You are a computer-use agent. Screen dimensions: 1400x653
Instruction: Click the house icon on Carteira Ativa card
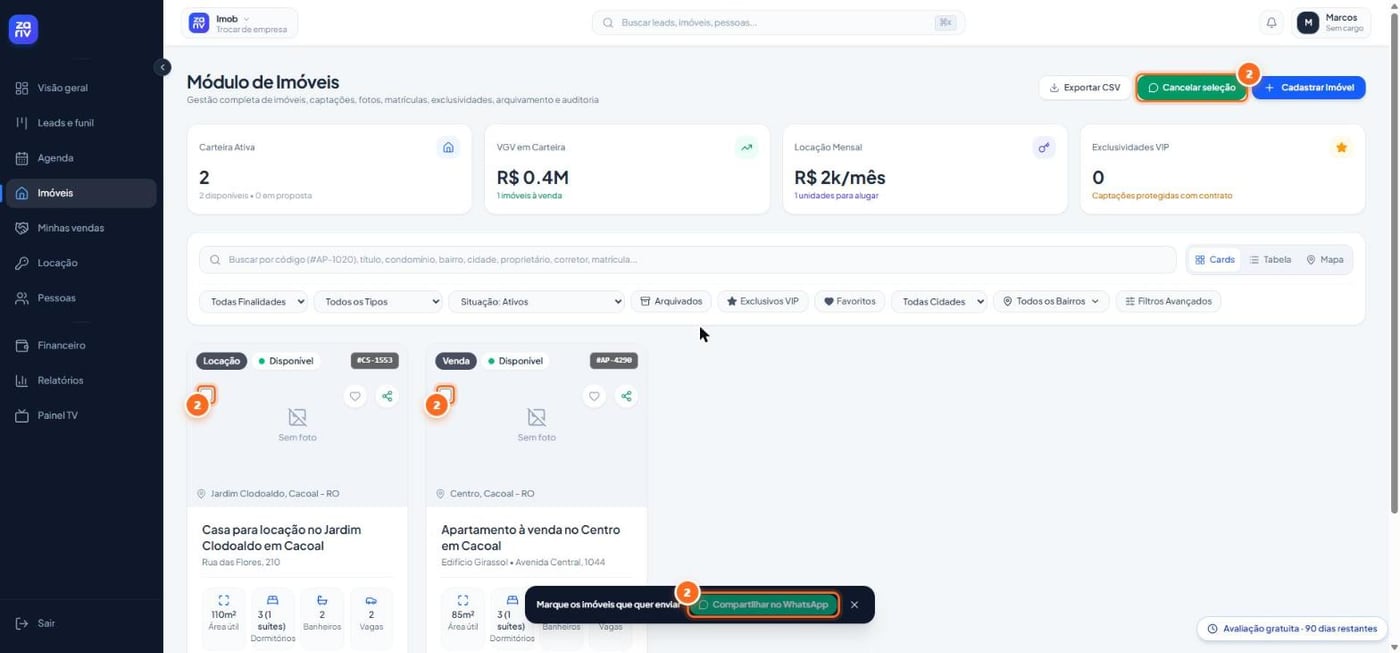[448, 148]
